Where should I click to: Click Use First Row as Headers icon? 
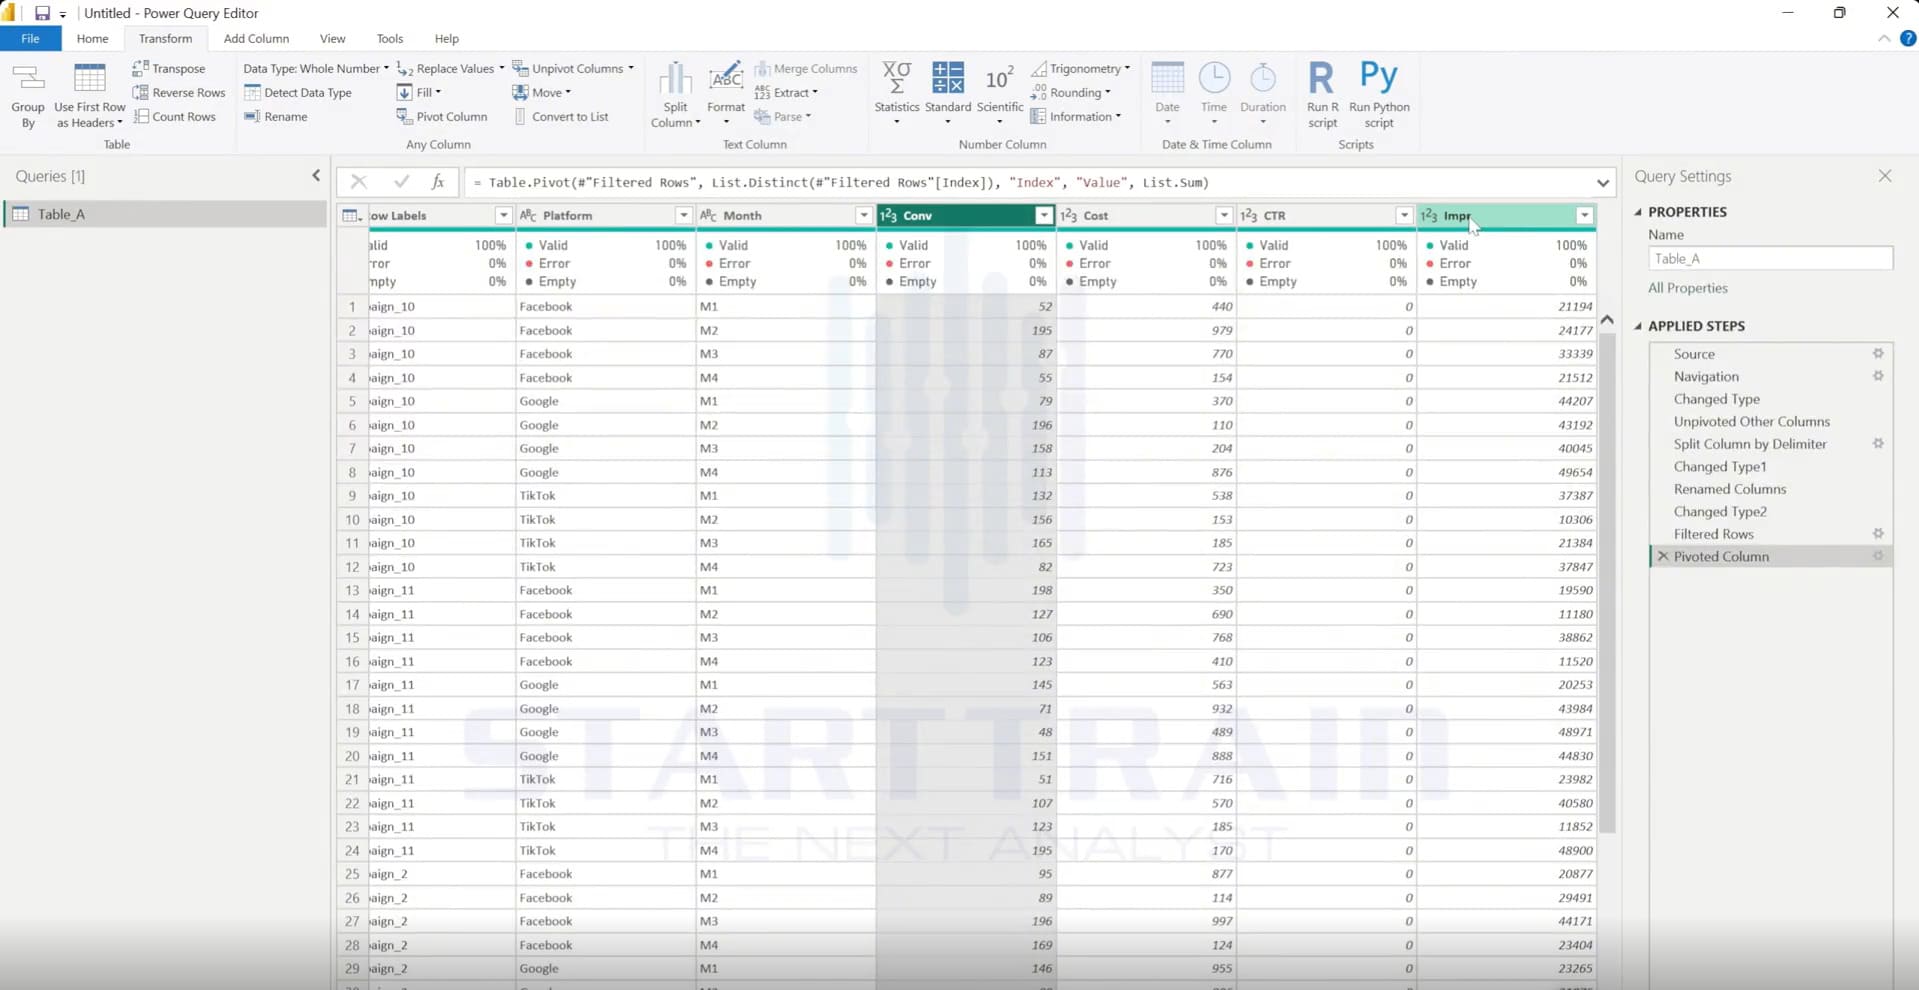point(90,78)
